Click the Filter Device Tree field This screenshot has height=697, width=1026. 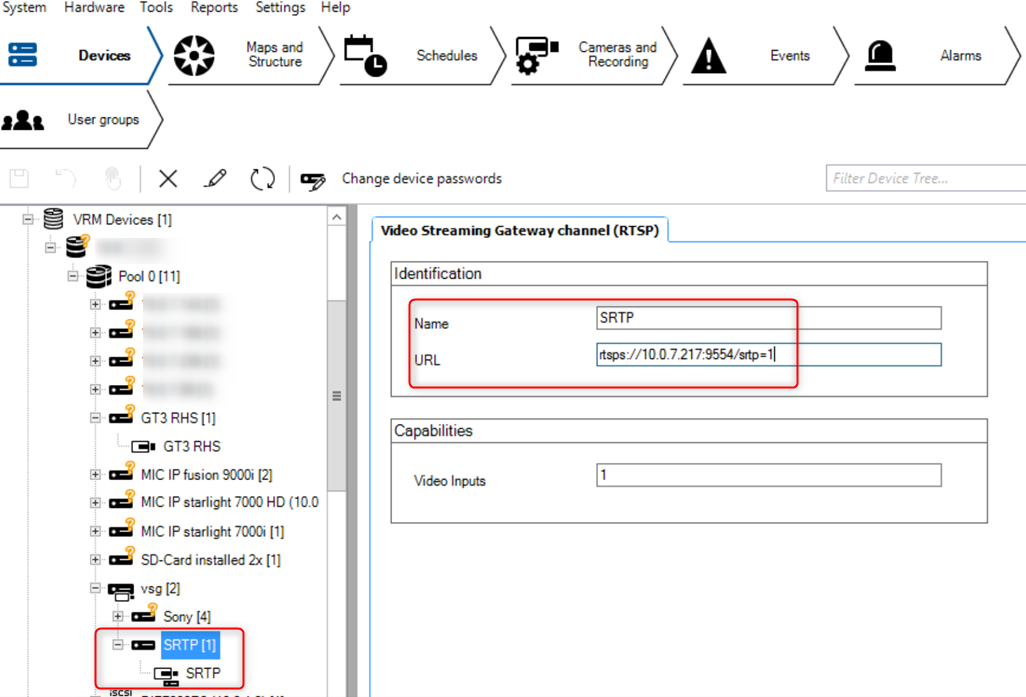[923, 178]
